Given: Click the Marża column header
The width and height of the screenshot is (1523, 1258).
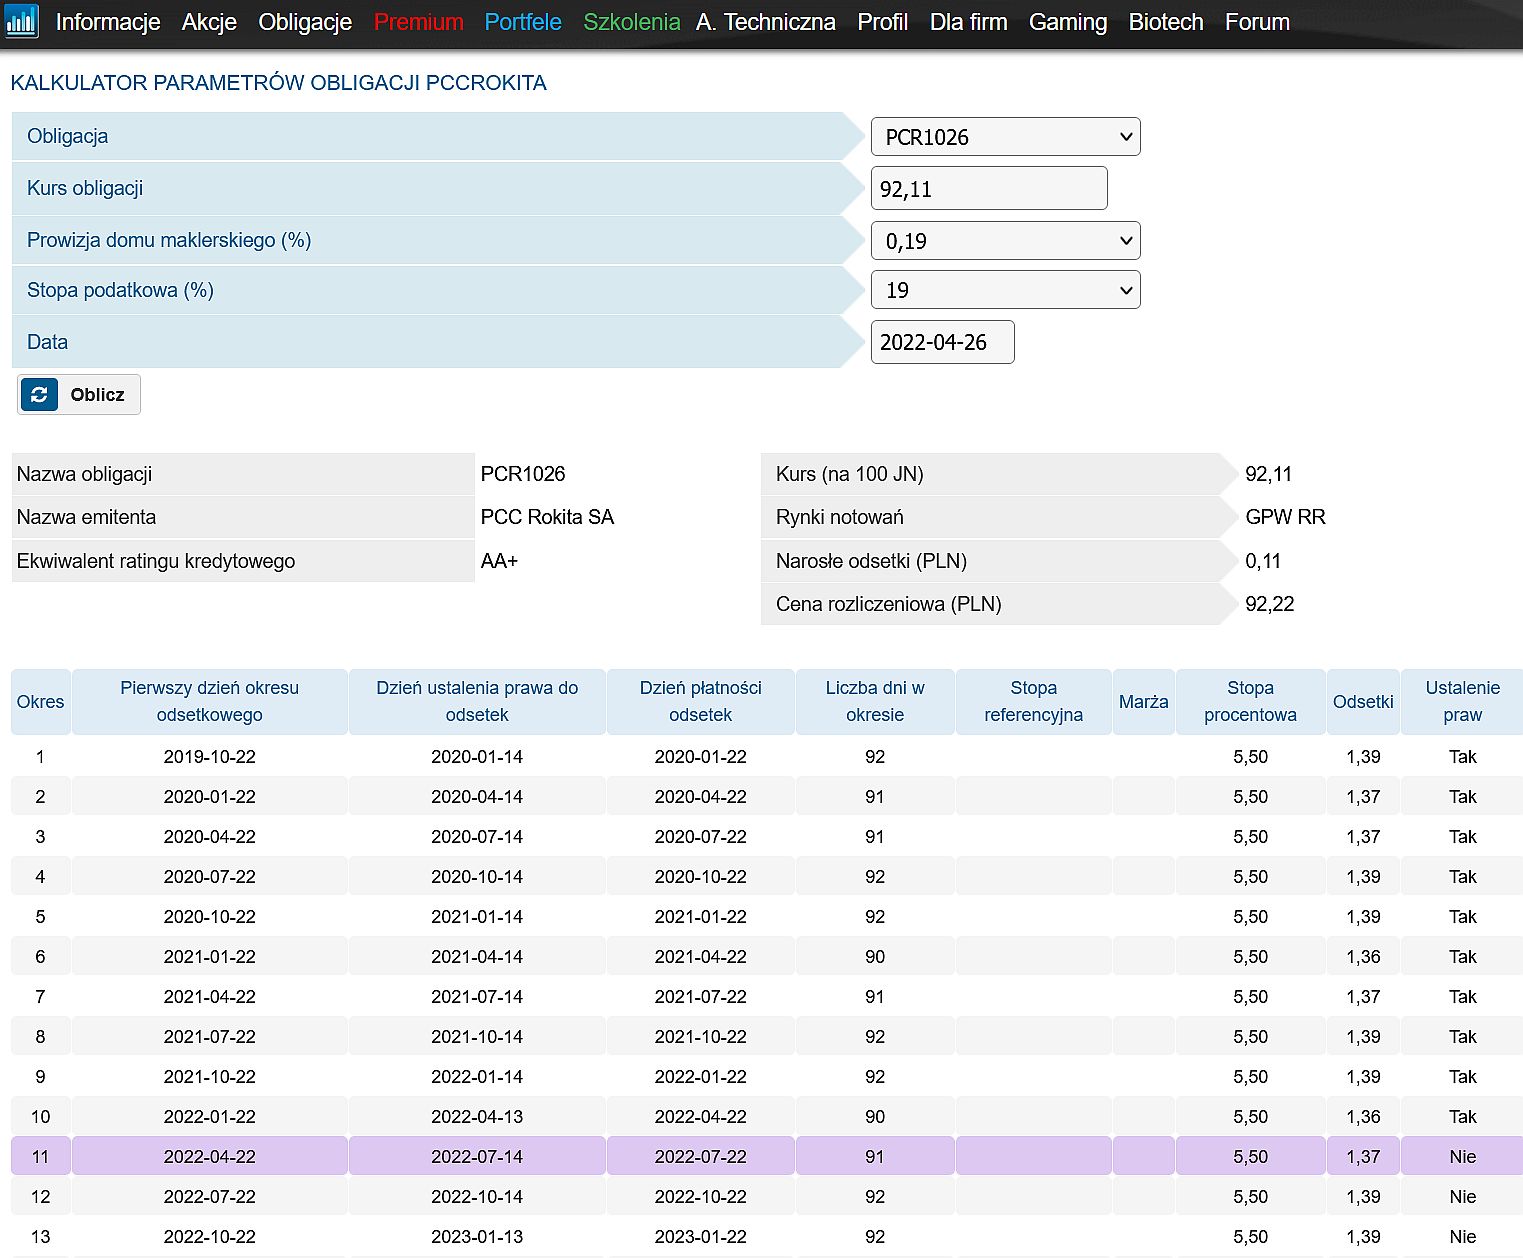Looking at the screenshot, I should (1144, 702).
